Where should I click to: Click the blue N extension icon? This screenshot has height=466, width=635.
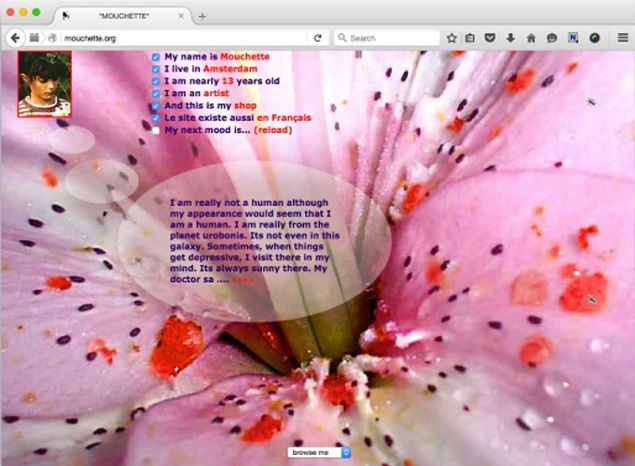click(x=573, y=38)
